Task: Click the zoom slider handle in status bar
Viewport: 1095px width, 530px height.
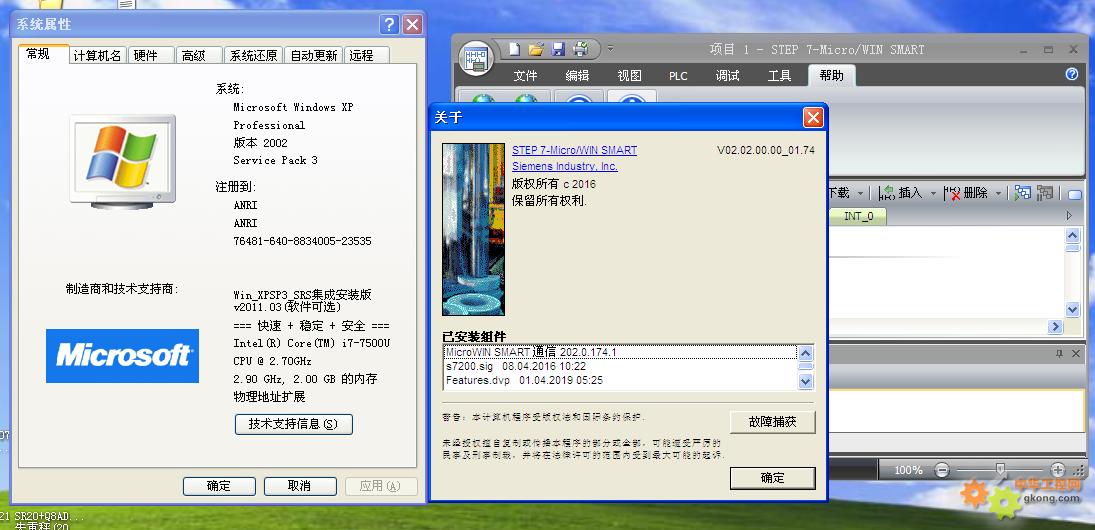Action: click(x=1000, y=469)
